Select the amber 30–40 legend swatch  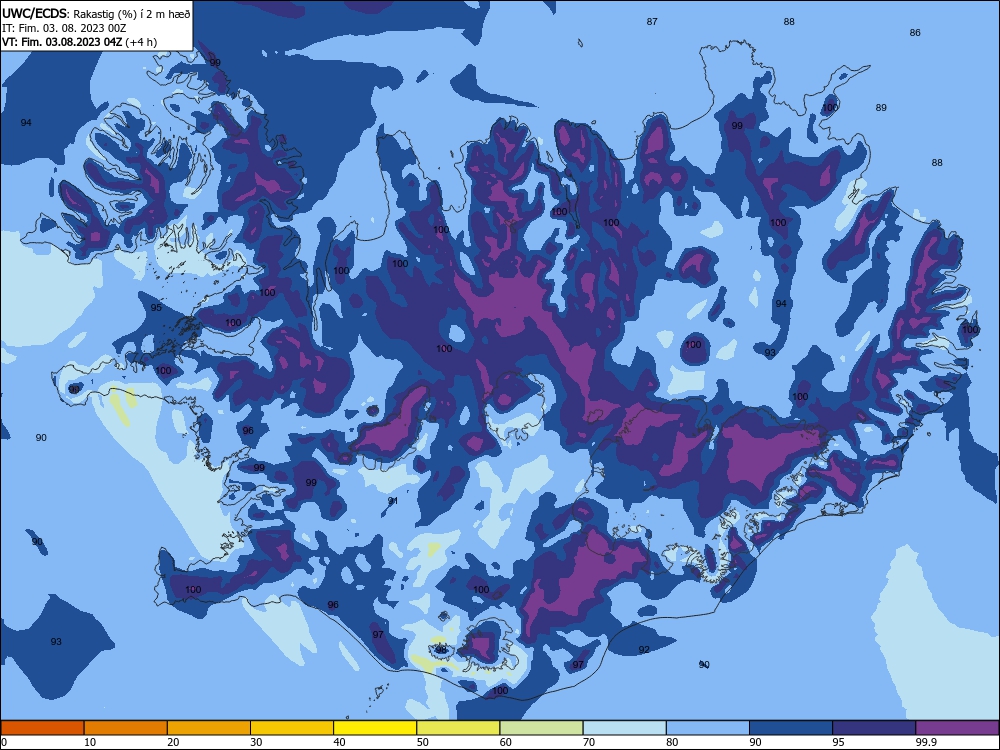coord(292,728)
